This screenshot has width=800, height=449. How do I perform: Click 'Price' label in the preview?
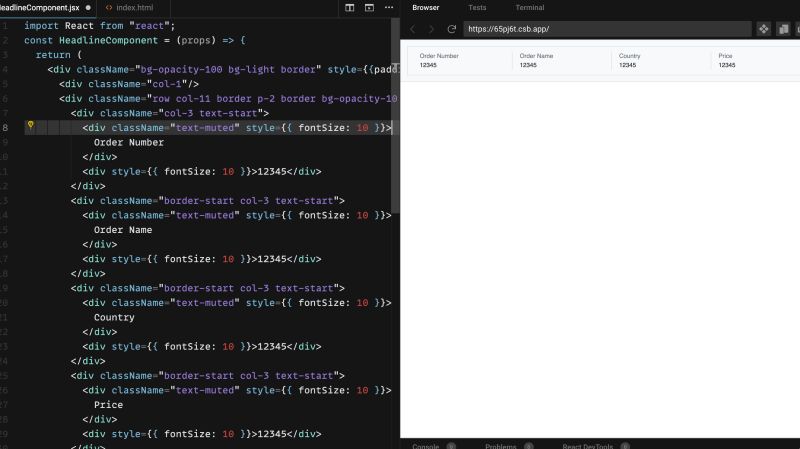(x=725, y=56)
